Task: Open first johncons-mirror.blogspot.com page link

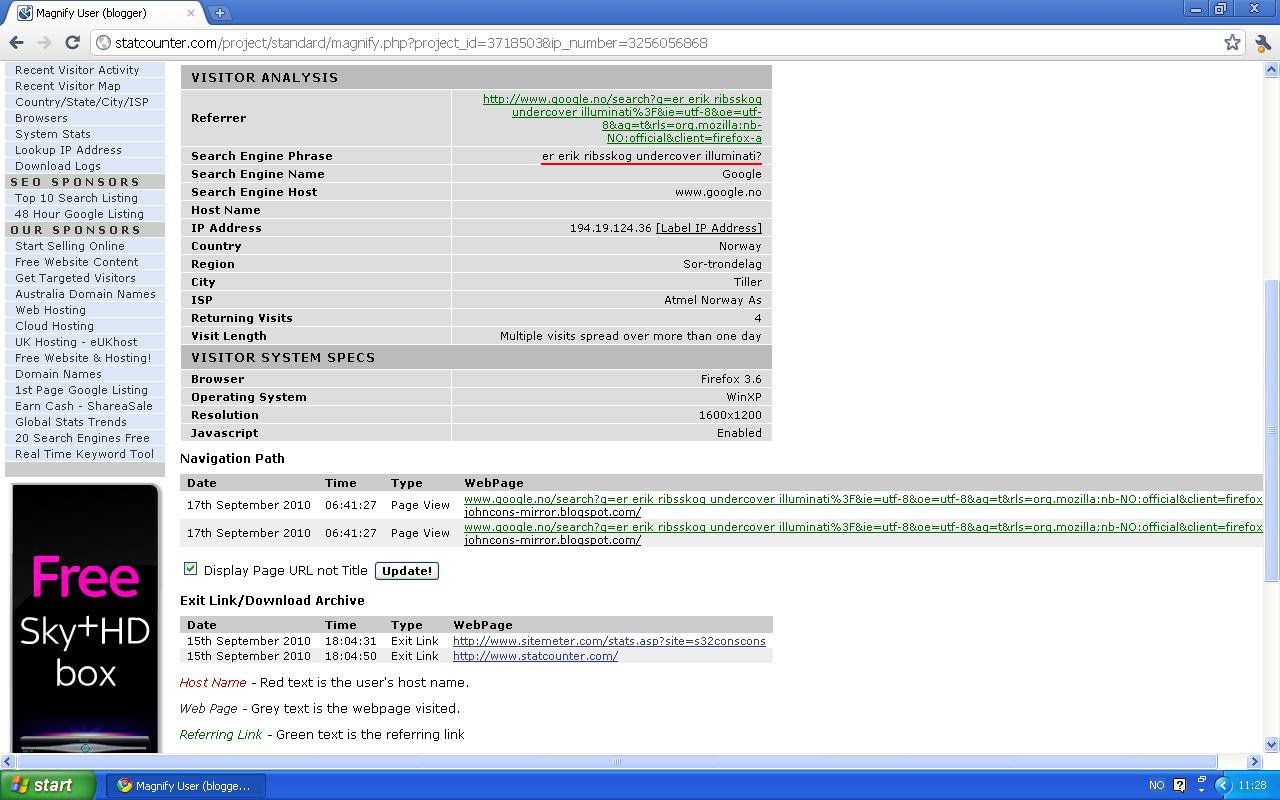Action: coord(552,512)
